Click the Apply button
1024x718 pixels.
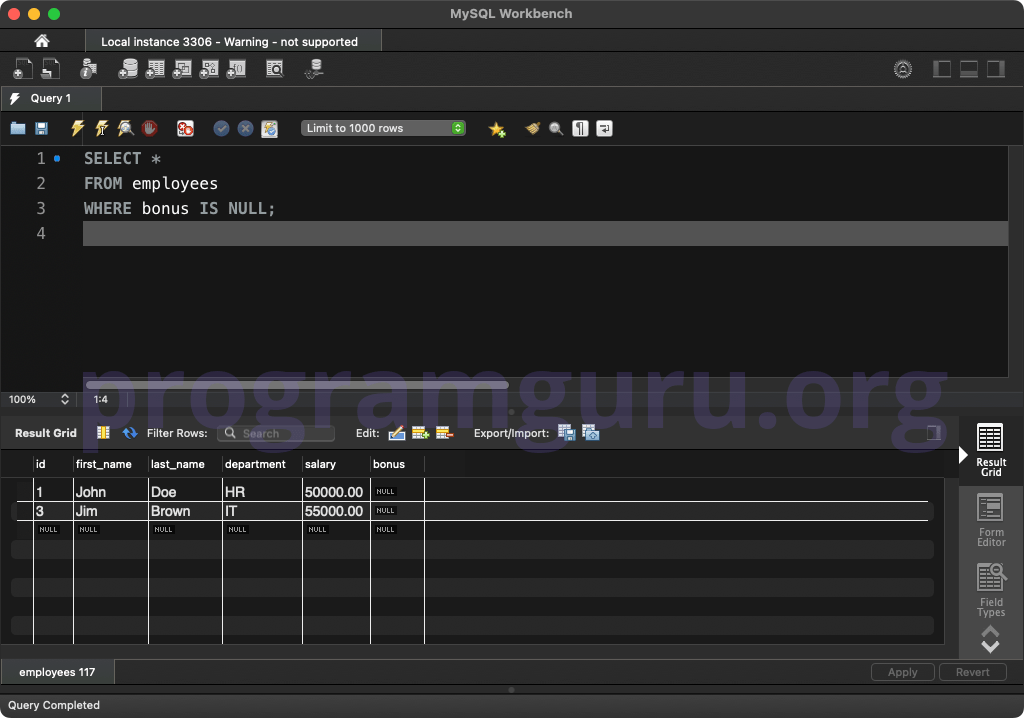pos(903,672)
